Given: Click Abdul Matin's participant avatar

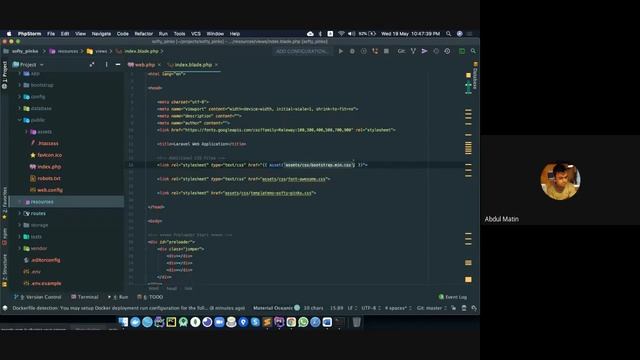Looking at the screenshot, I should 560,181.
